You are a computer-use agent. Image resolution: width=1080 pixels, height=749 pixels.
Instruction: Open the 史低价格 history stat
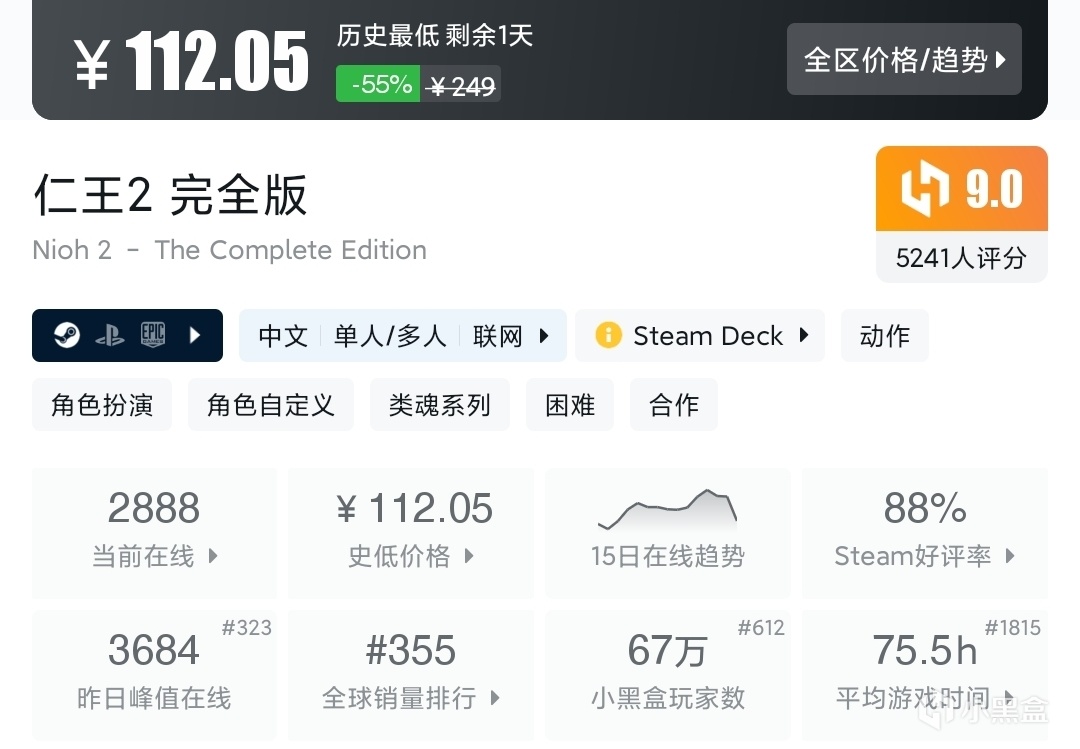tap(410, 531)
